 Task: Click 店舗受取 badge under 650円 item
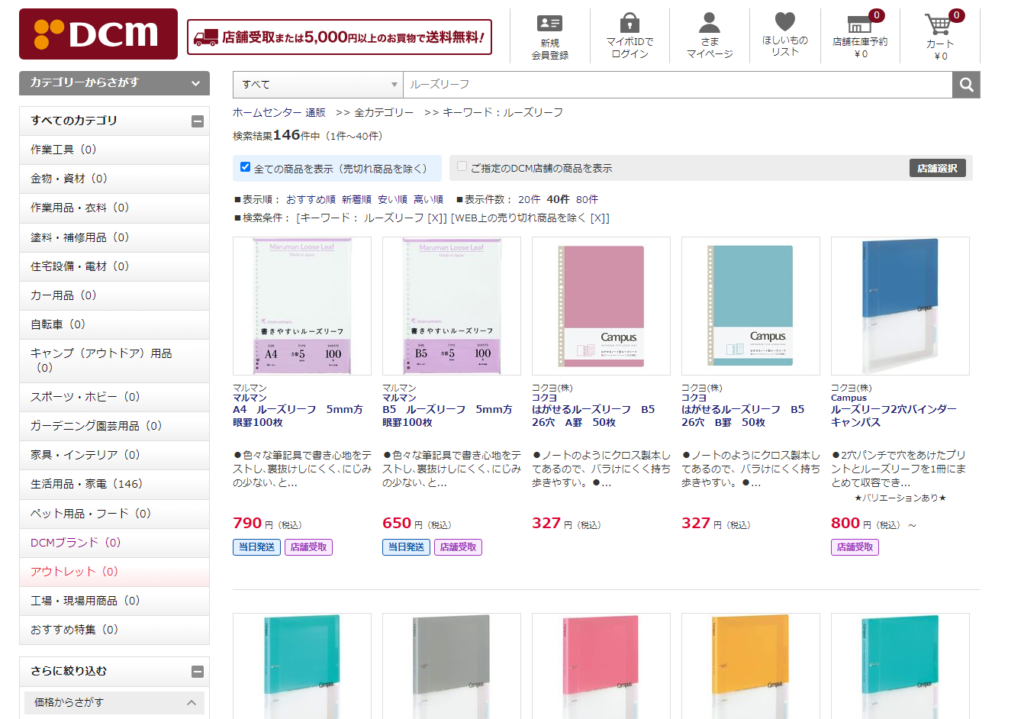tap(458, 547)
